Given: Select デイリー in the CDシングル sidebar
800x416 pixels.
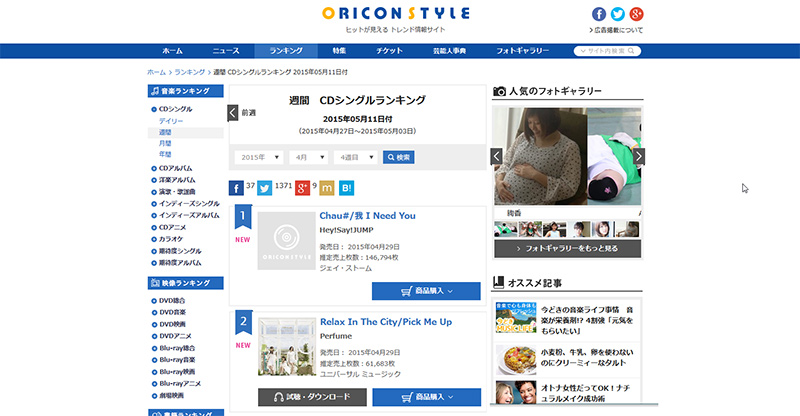Looking at the screenshot, I should 170,120.
